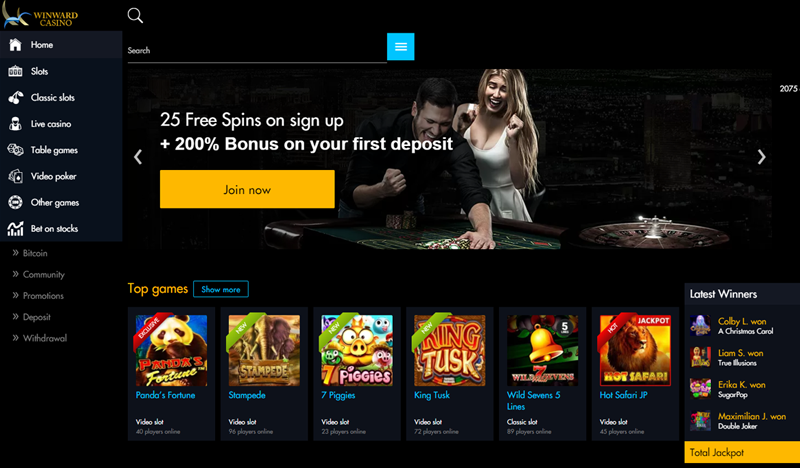Click Show more next to Top games
The height and width of the screenshot is (468, 800).
coord(221,289)
